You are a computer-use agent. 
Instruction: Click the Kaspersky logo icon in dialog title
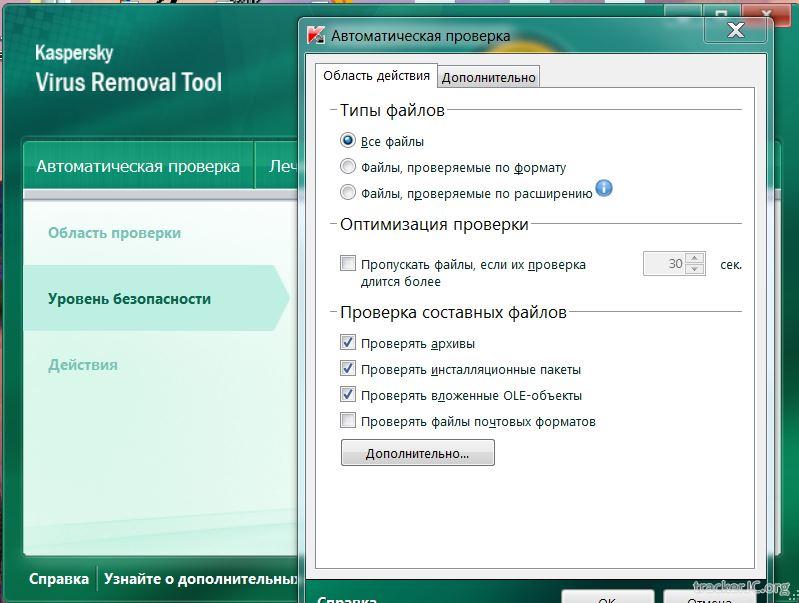[316, 35]
